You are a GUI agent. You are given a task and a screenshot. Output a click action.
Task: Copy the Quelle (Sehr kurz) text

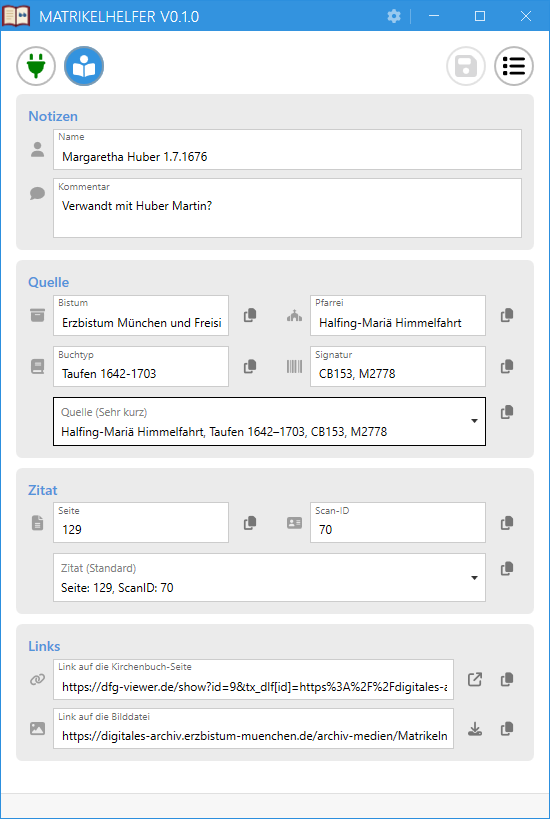pos(507,412)
